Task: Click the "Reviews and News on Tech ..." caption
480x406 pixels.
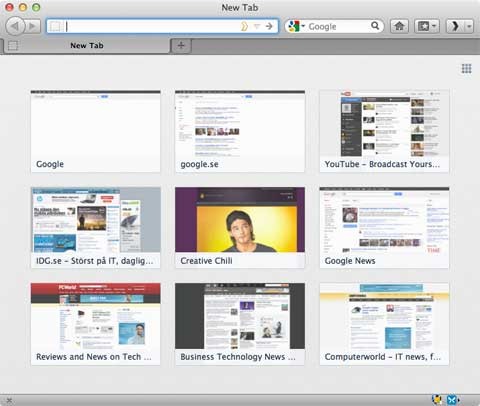Action: (94, 357)
